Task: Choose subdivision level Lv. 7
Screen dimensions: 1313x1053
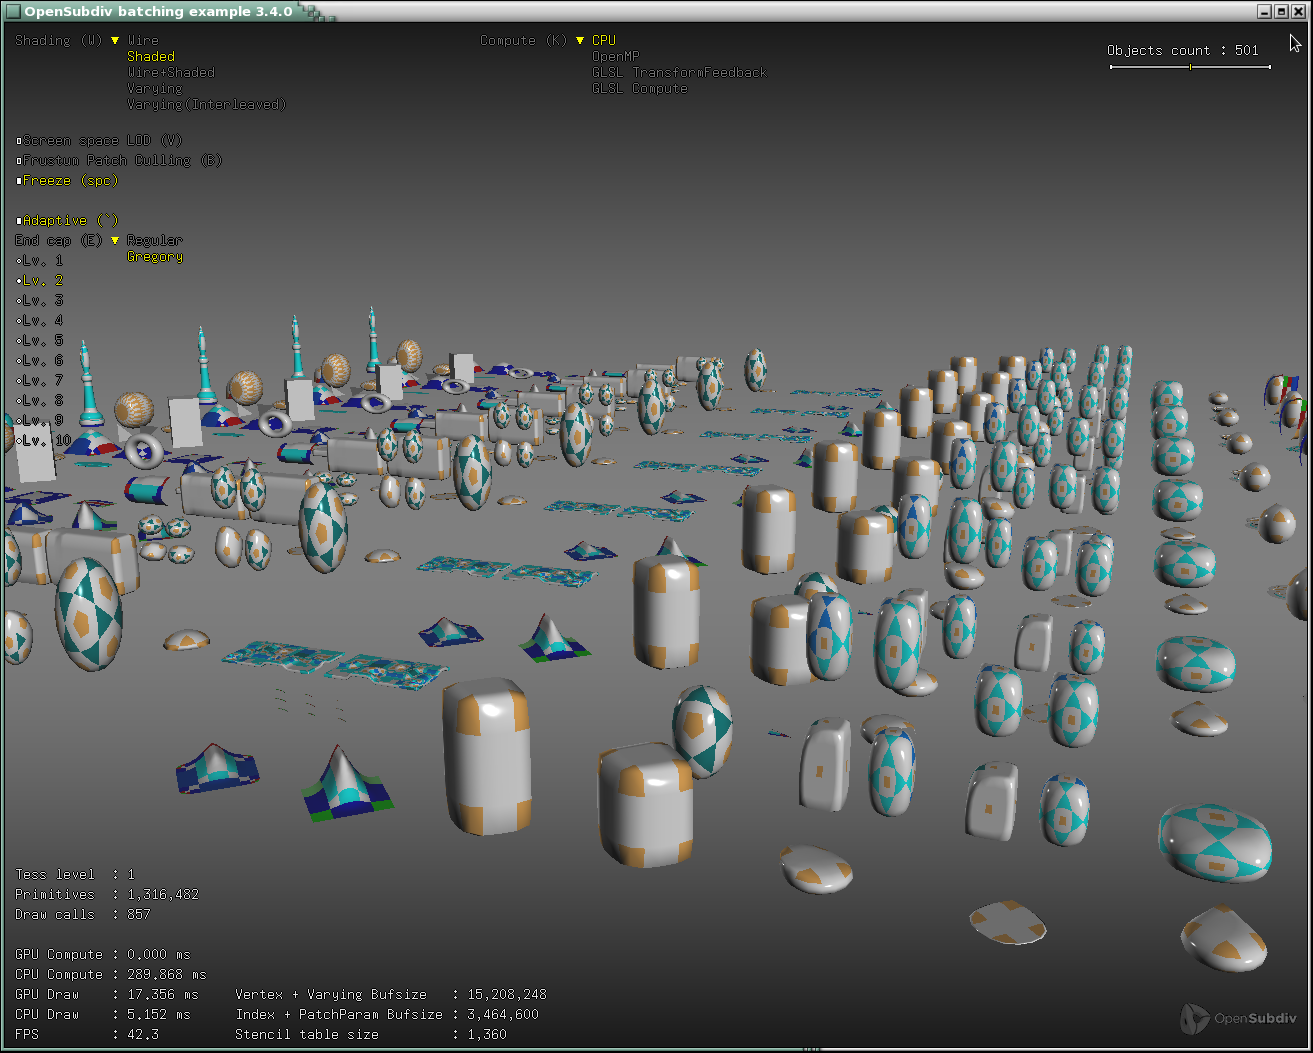Action: pyautogui.click(x=19, y=381)
